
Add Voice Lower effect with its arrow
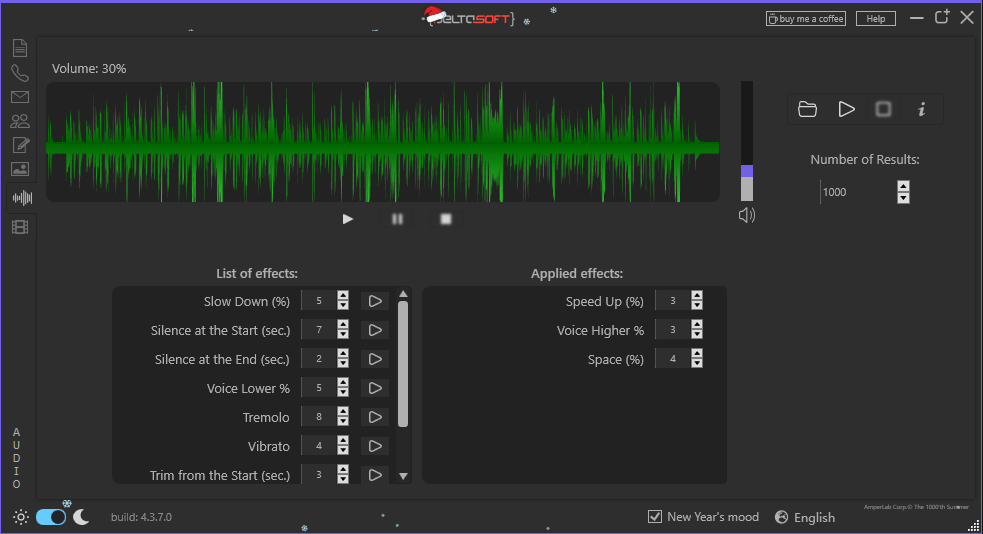click(x=375, y=388)
